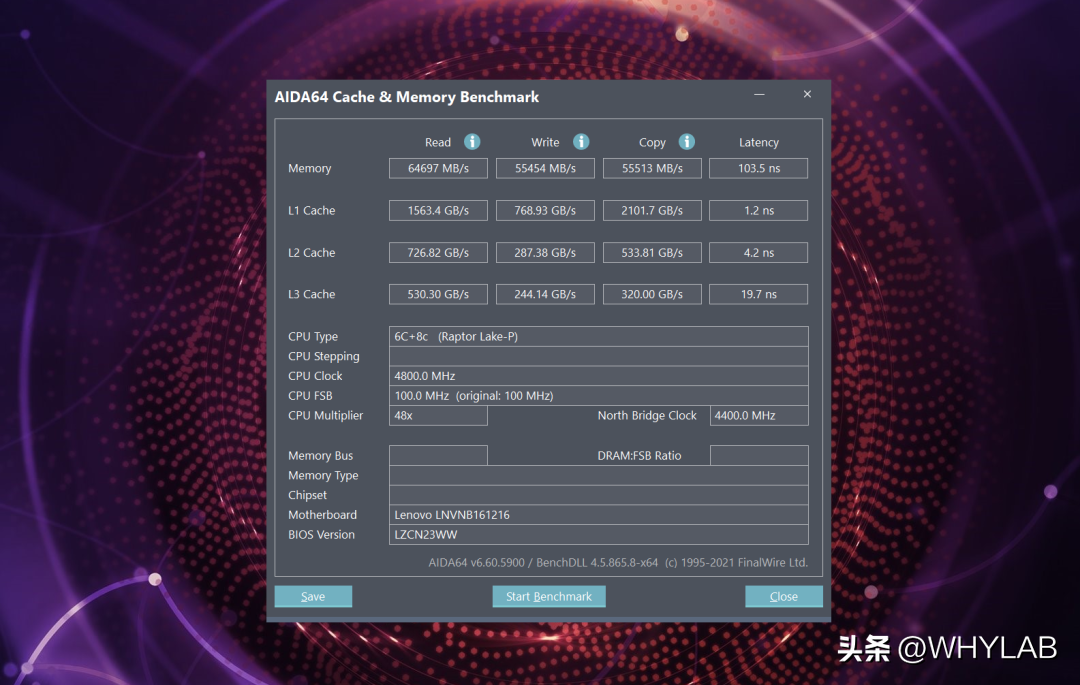Select the L3 Cache Latency value 19.7 ns
1080x685 pixels.
[x=758, y=295]
